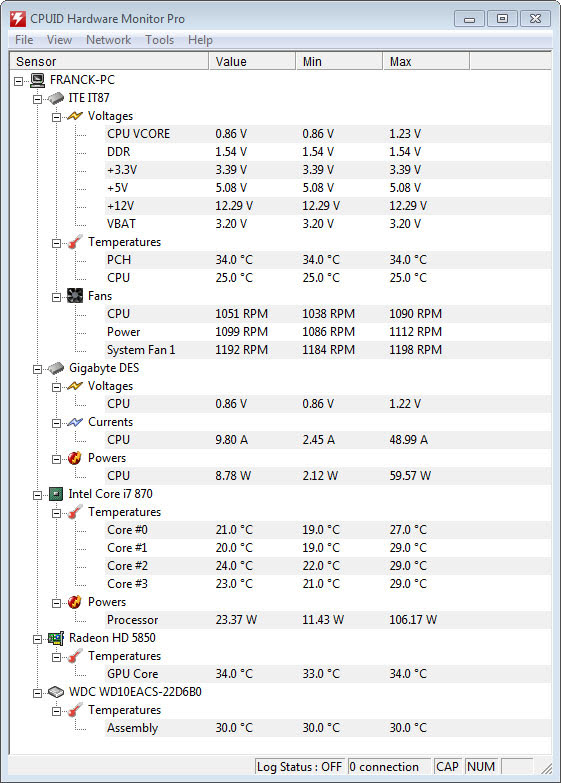Click the 59.57 W max CPU power
The height and width of the screenshot is (783, 561).
pyautogui.click(x=410, y=476)
